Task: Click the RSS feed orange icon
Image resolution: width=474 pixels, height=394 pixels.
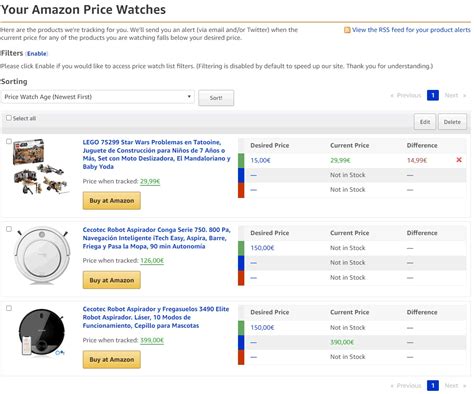Action: (347, 30)
